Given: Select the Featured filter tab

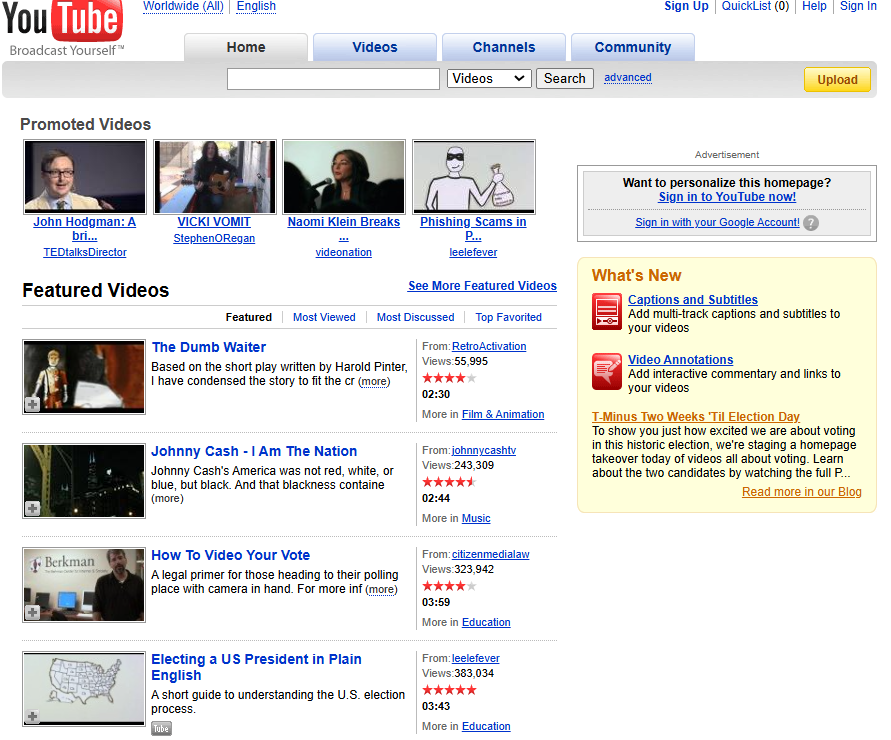Looking at the screenshot, I should [248, 317].
